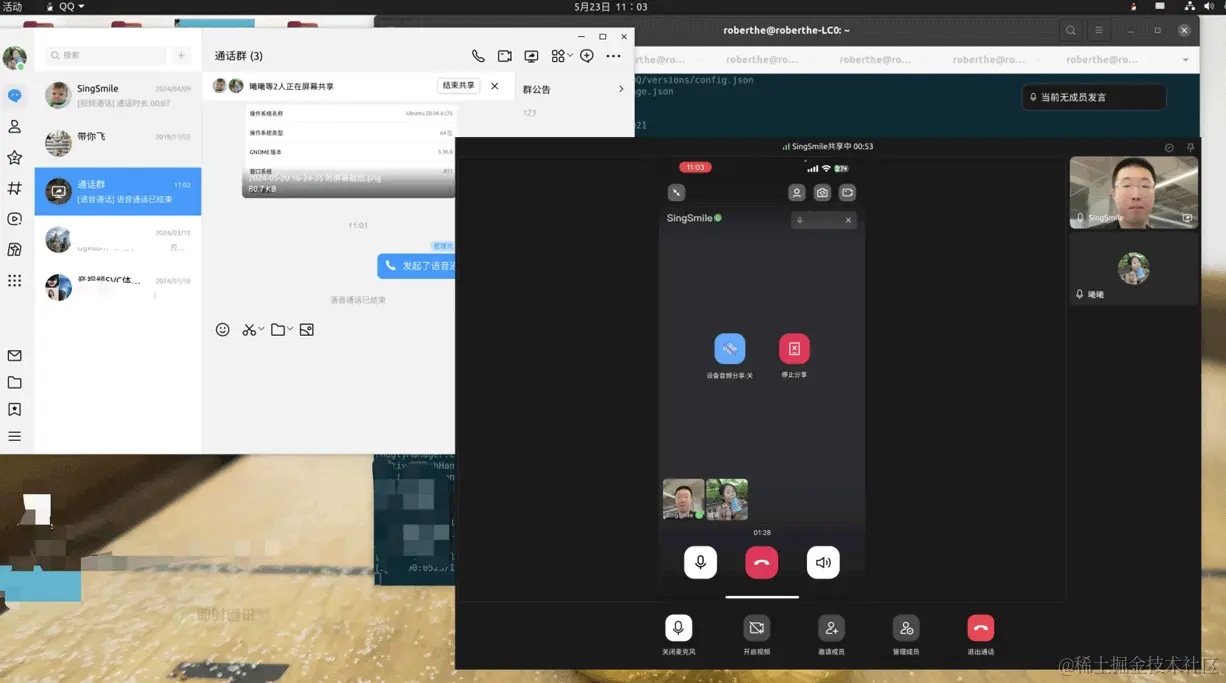Start a video call in 通话群 header
This screenshot has height=683, width=1226.
[x=505, y=56]
